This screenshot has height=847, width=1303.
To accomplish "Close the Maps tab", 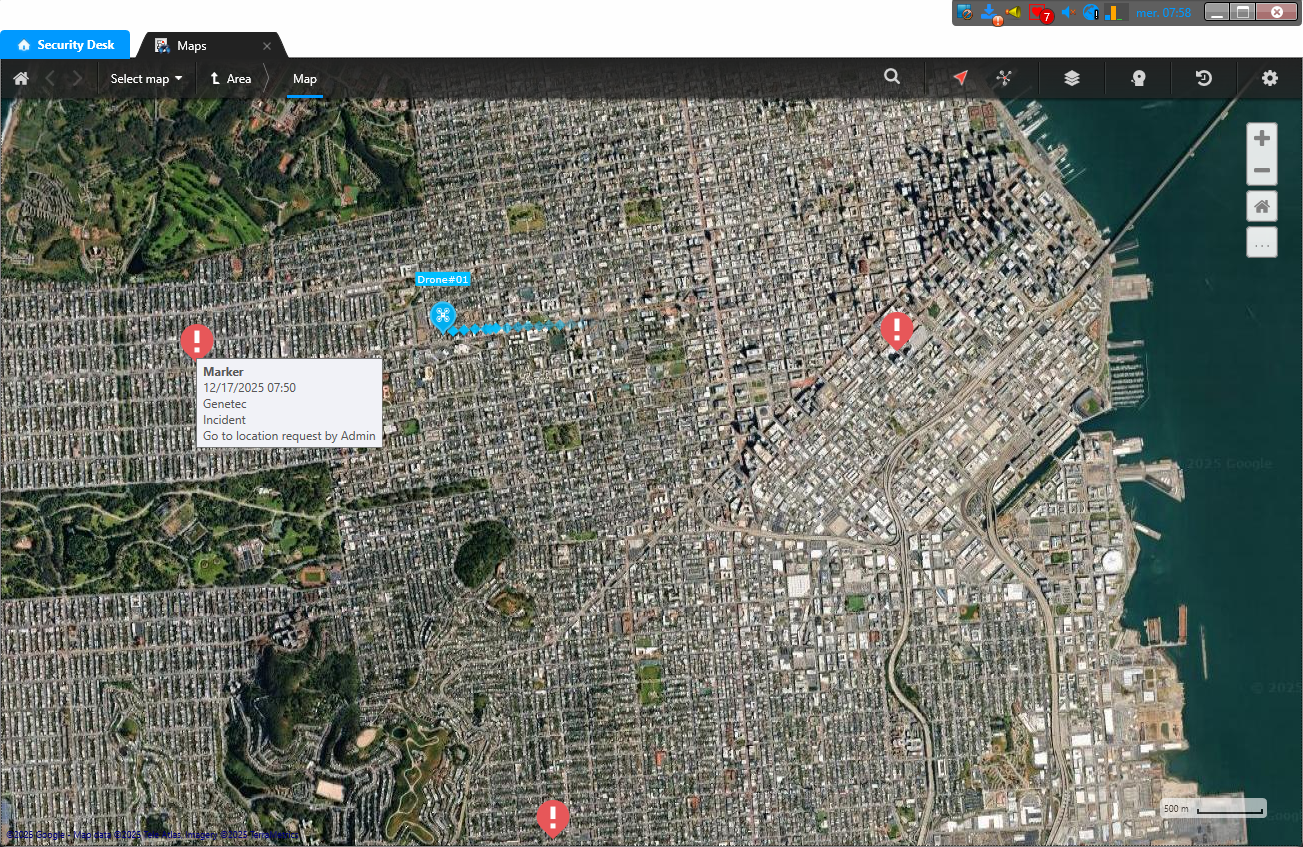I will coord(267,46).
